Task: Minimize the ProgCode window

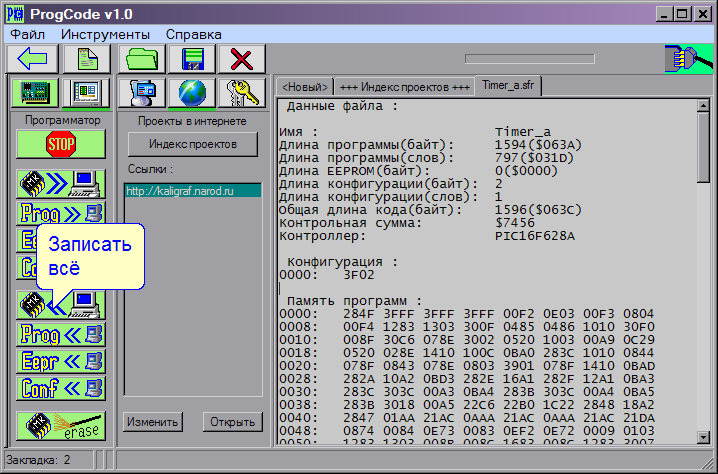Action: pos(664,14)
